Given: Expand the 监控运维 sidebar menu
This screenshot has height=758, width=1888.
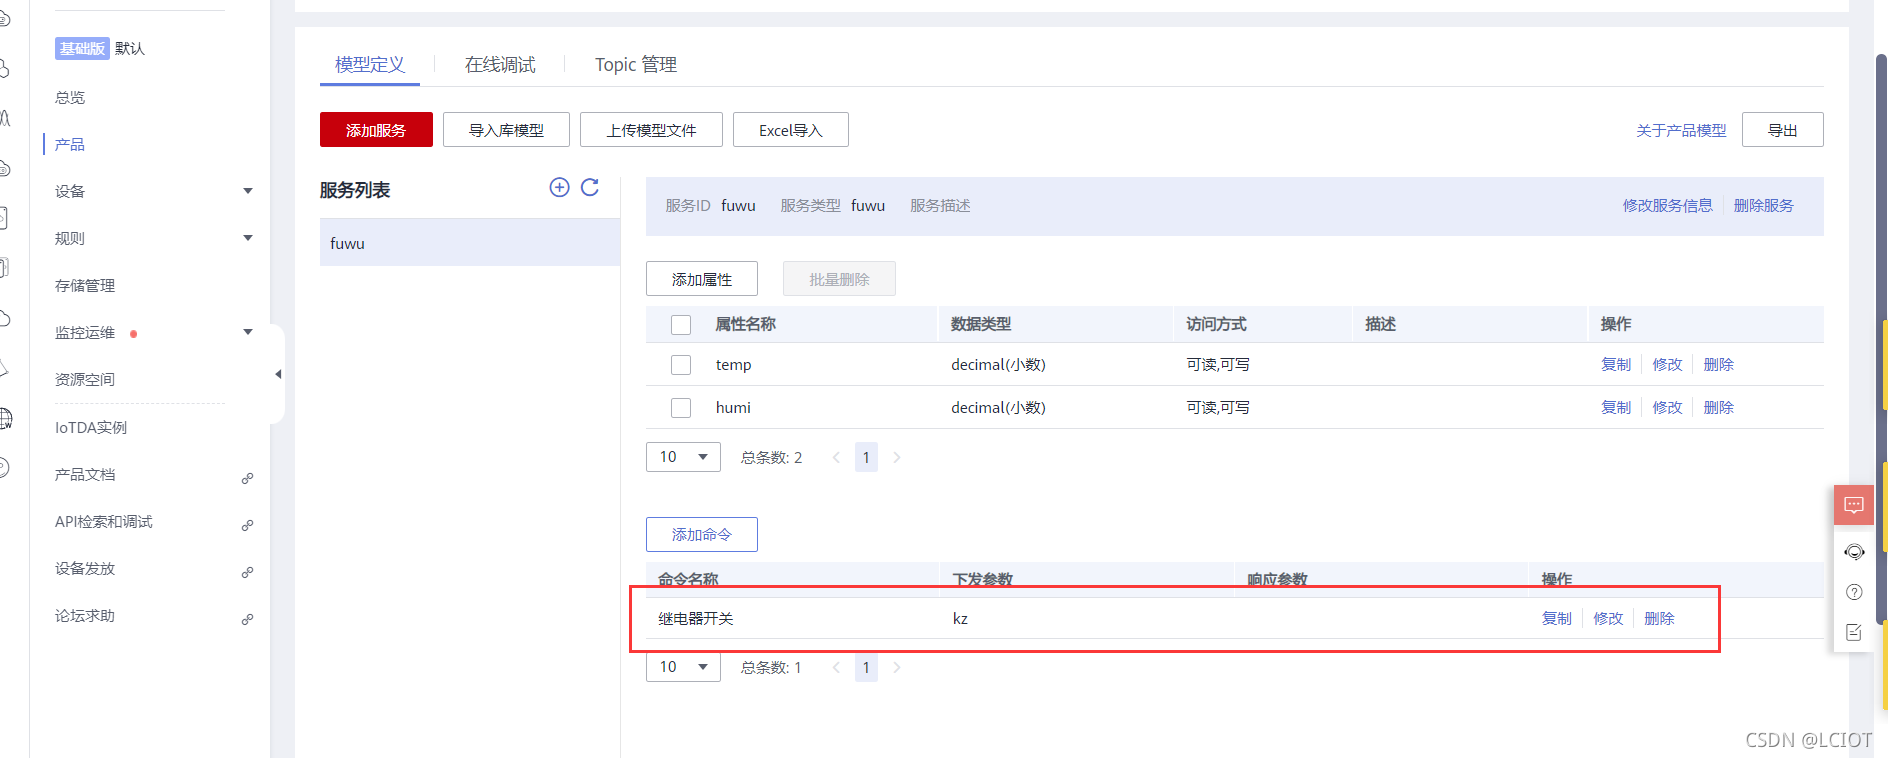Looking at the screenshot, I should [x=248, y=332].
